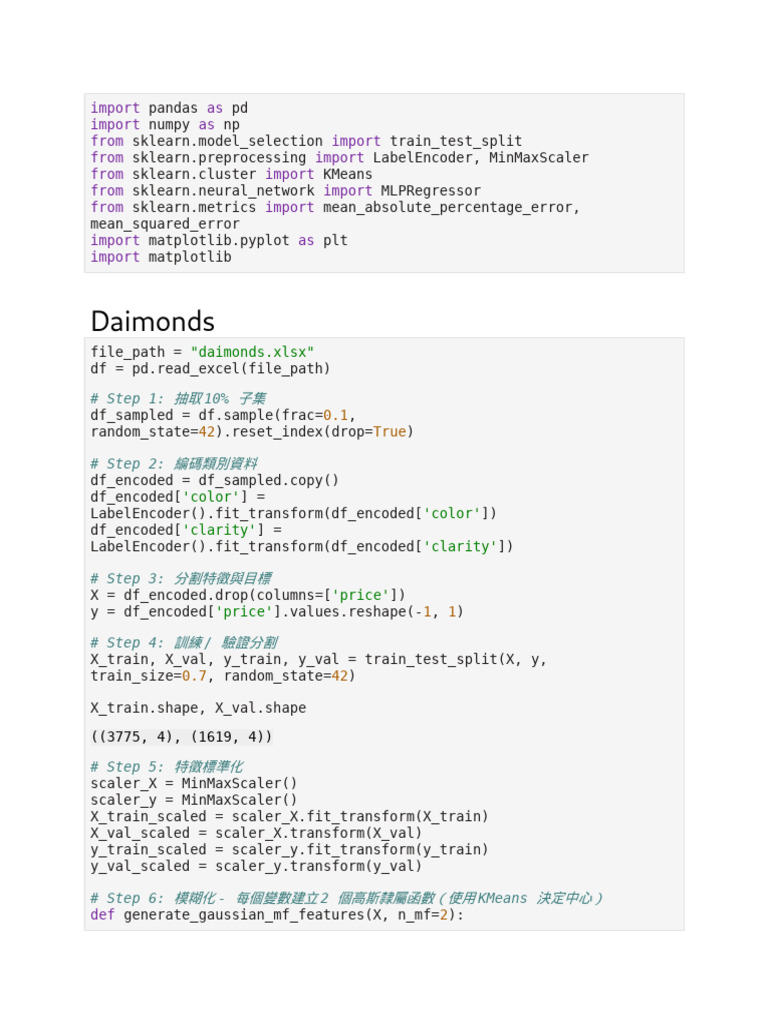This screenshot has width=768, height=1024.
Task: Click the file_path assignment line
Action: tap(202, 352)
